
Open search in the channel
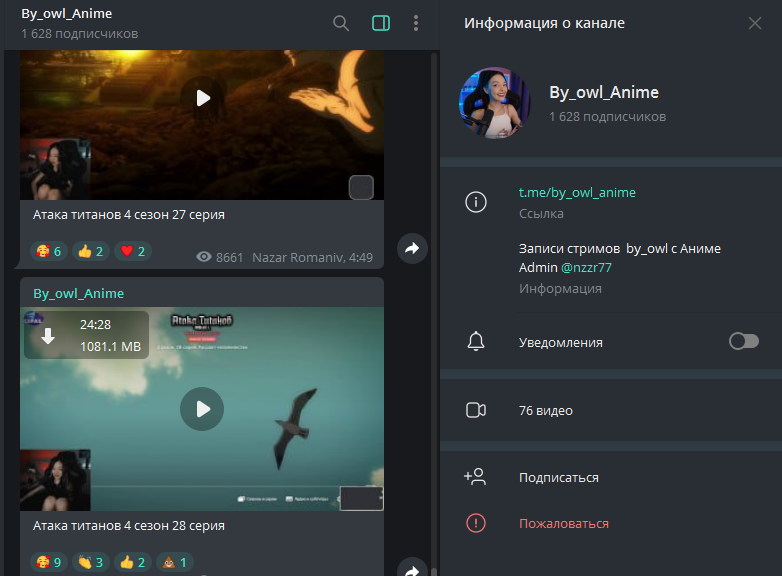point(341,23)
